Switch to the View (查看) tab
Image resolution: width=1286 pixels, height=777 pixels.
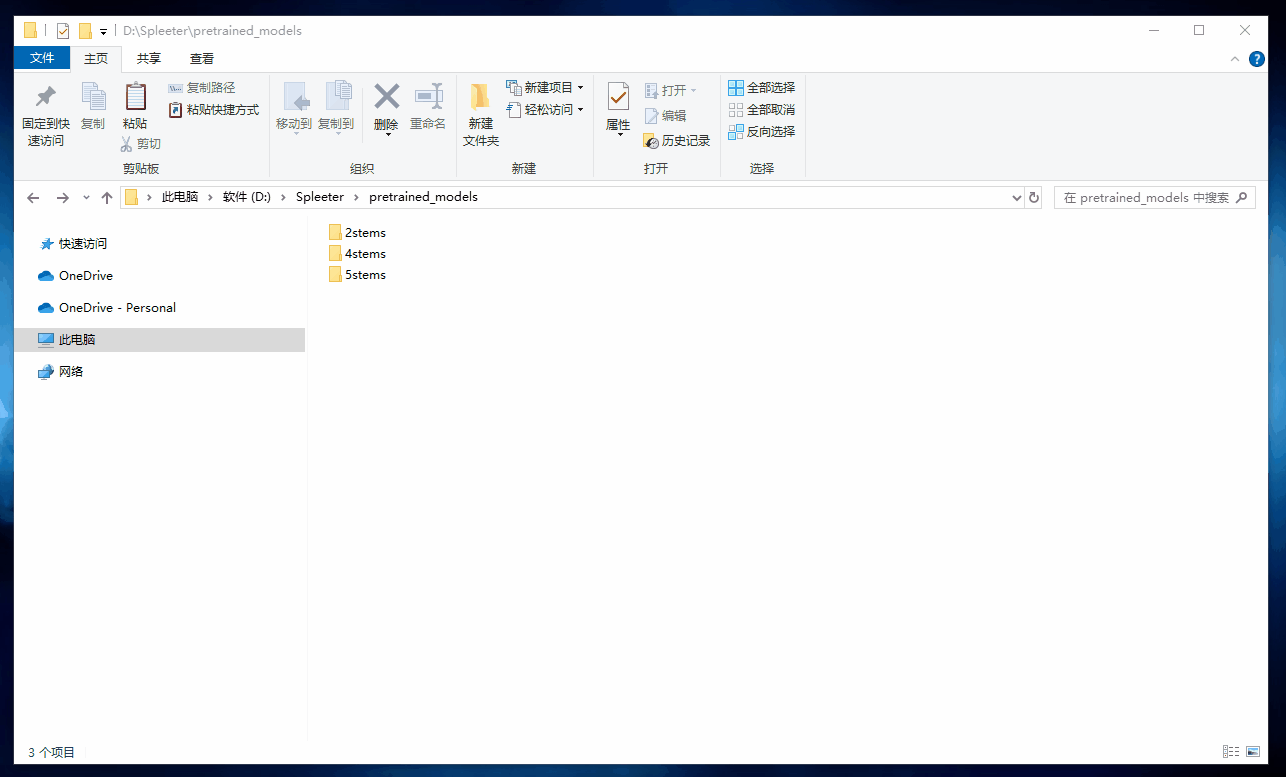[202, 59]
